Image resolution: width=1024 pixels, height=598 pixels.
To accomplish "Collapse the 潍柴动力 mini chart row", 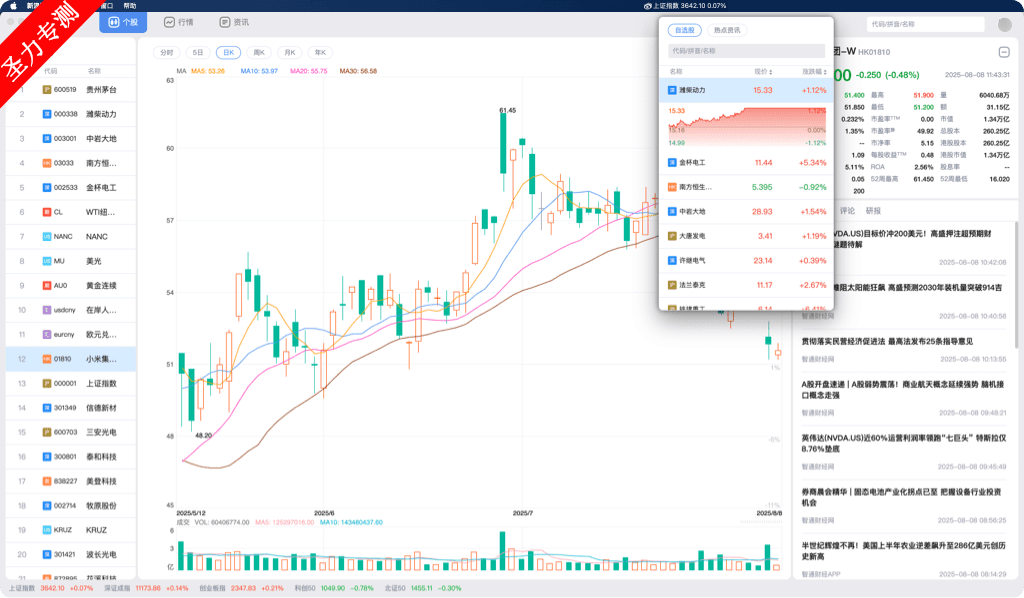I will [745, 90].
